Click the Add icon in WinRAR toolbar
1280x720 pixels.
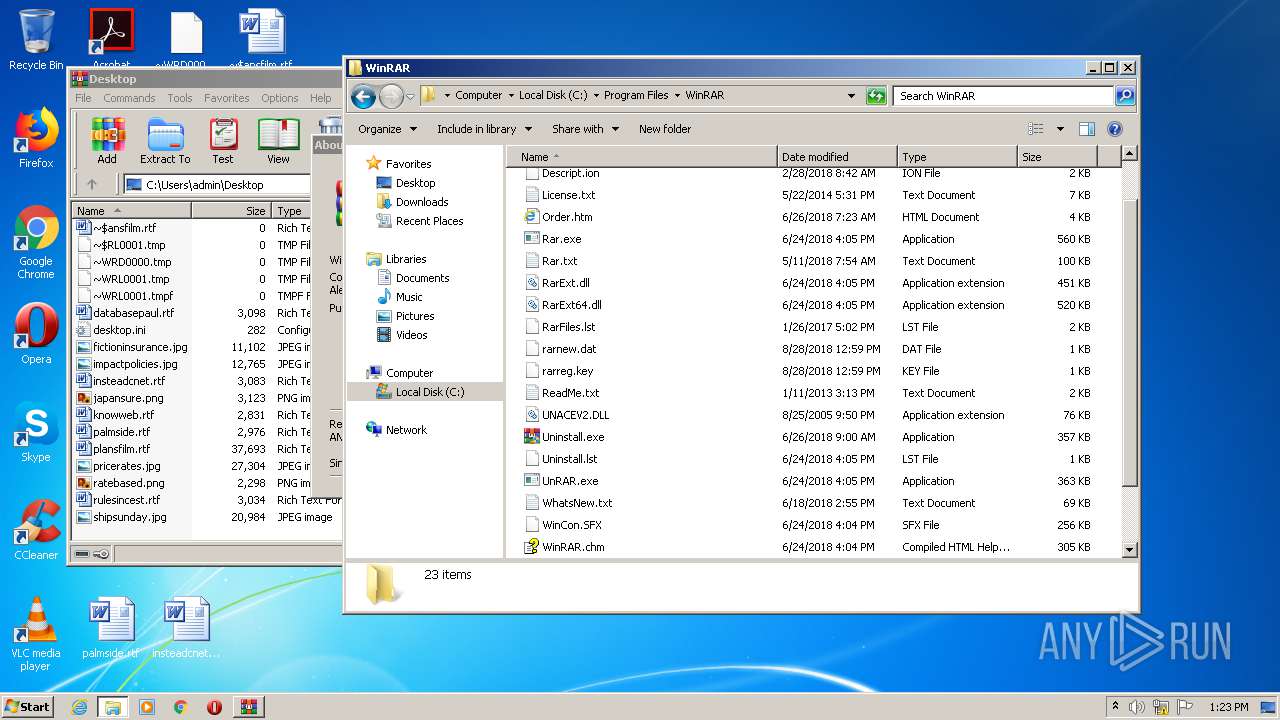click(107, 141)
